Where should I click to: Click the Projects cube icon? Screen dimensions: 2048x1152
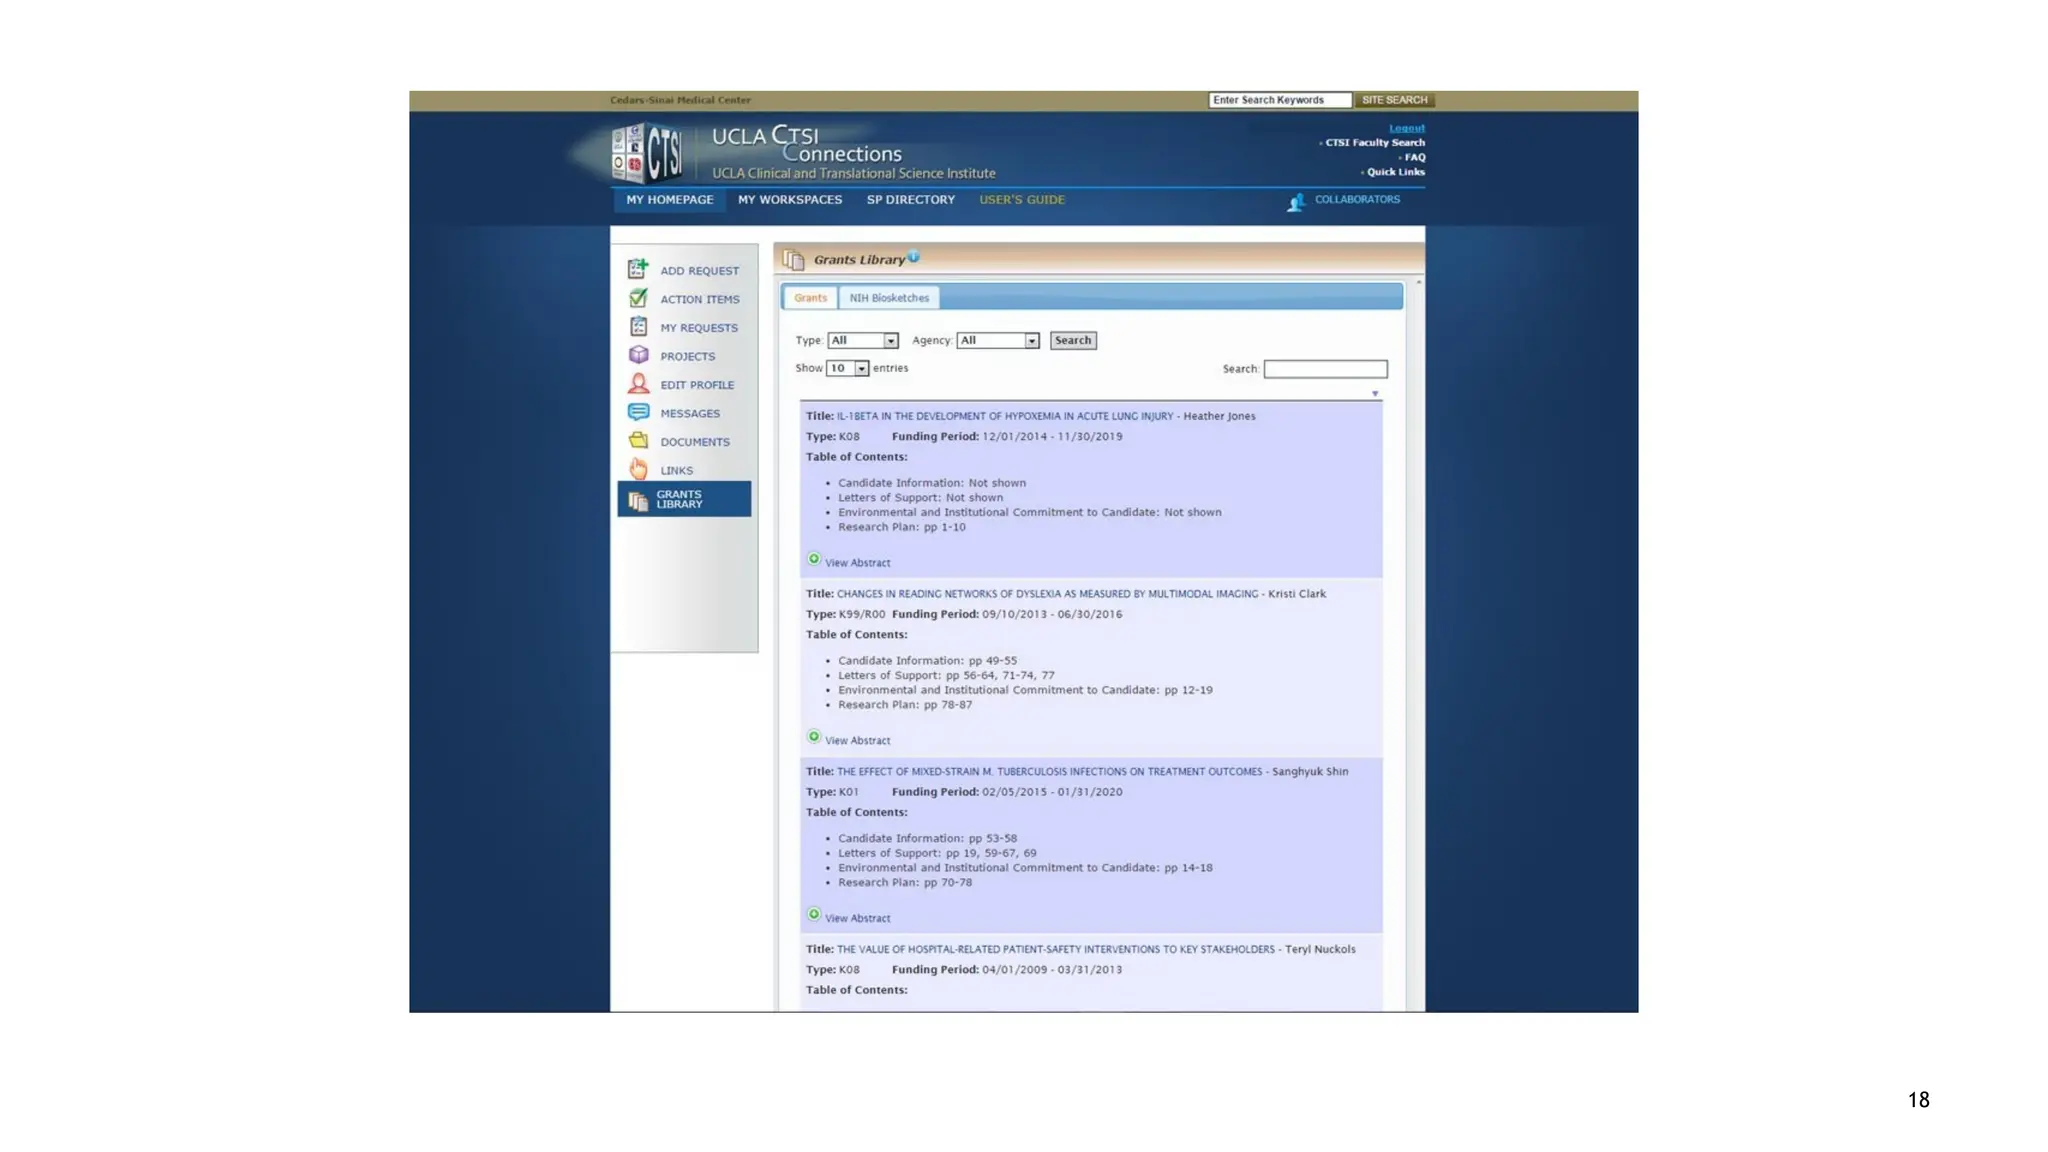(638, 355)
